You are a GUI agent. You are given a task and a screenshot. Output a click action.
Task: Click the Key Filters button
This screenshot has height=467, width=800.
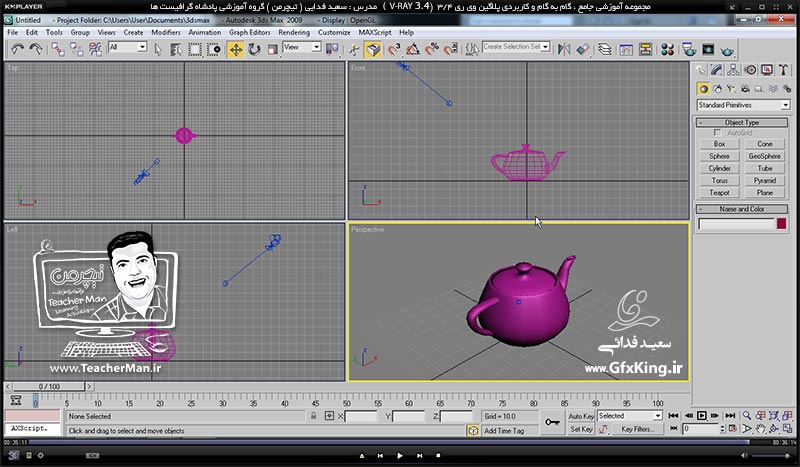tap(638, 429)
